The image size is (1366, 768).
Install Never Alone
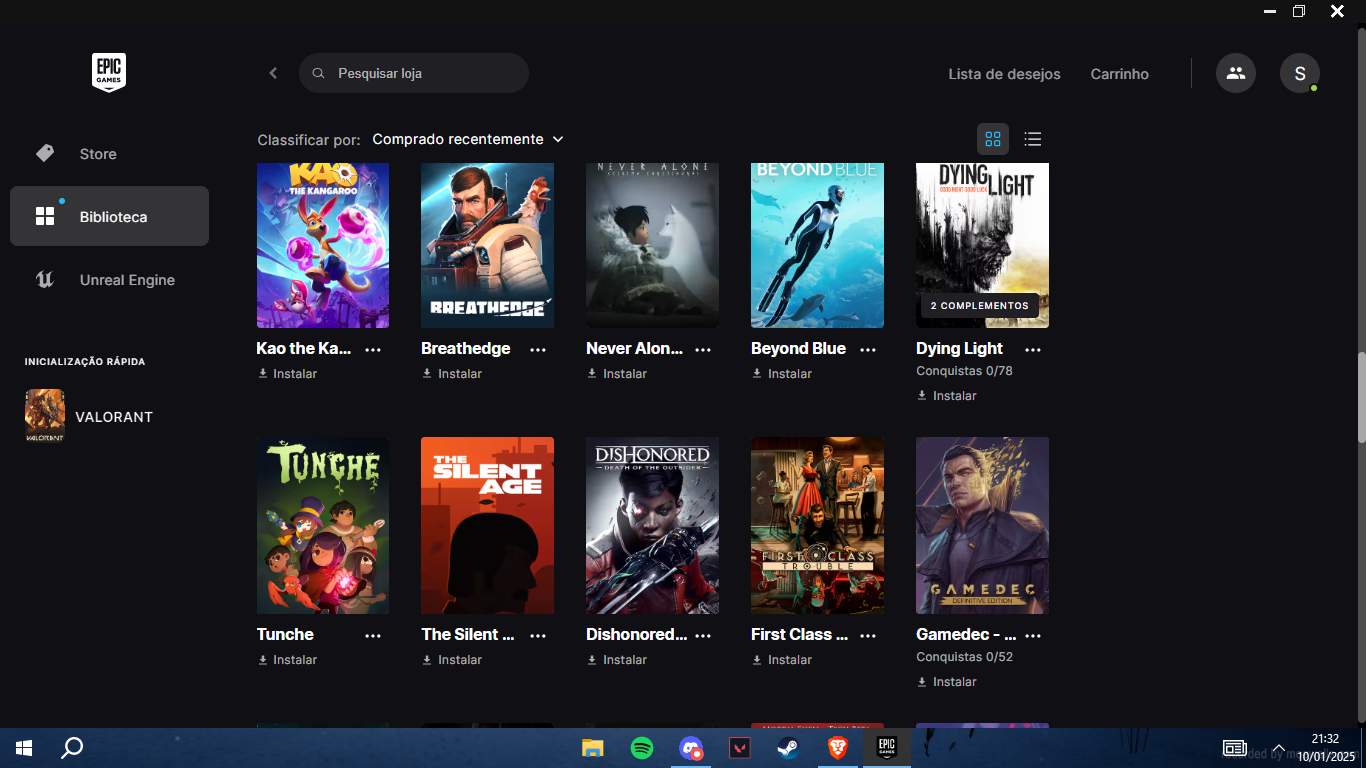click(617, 374)
